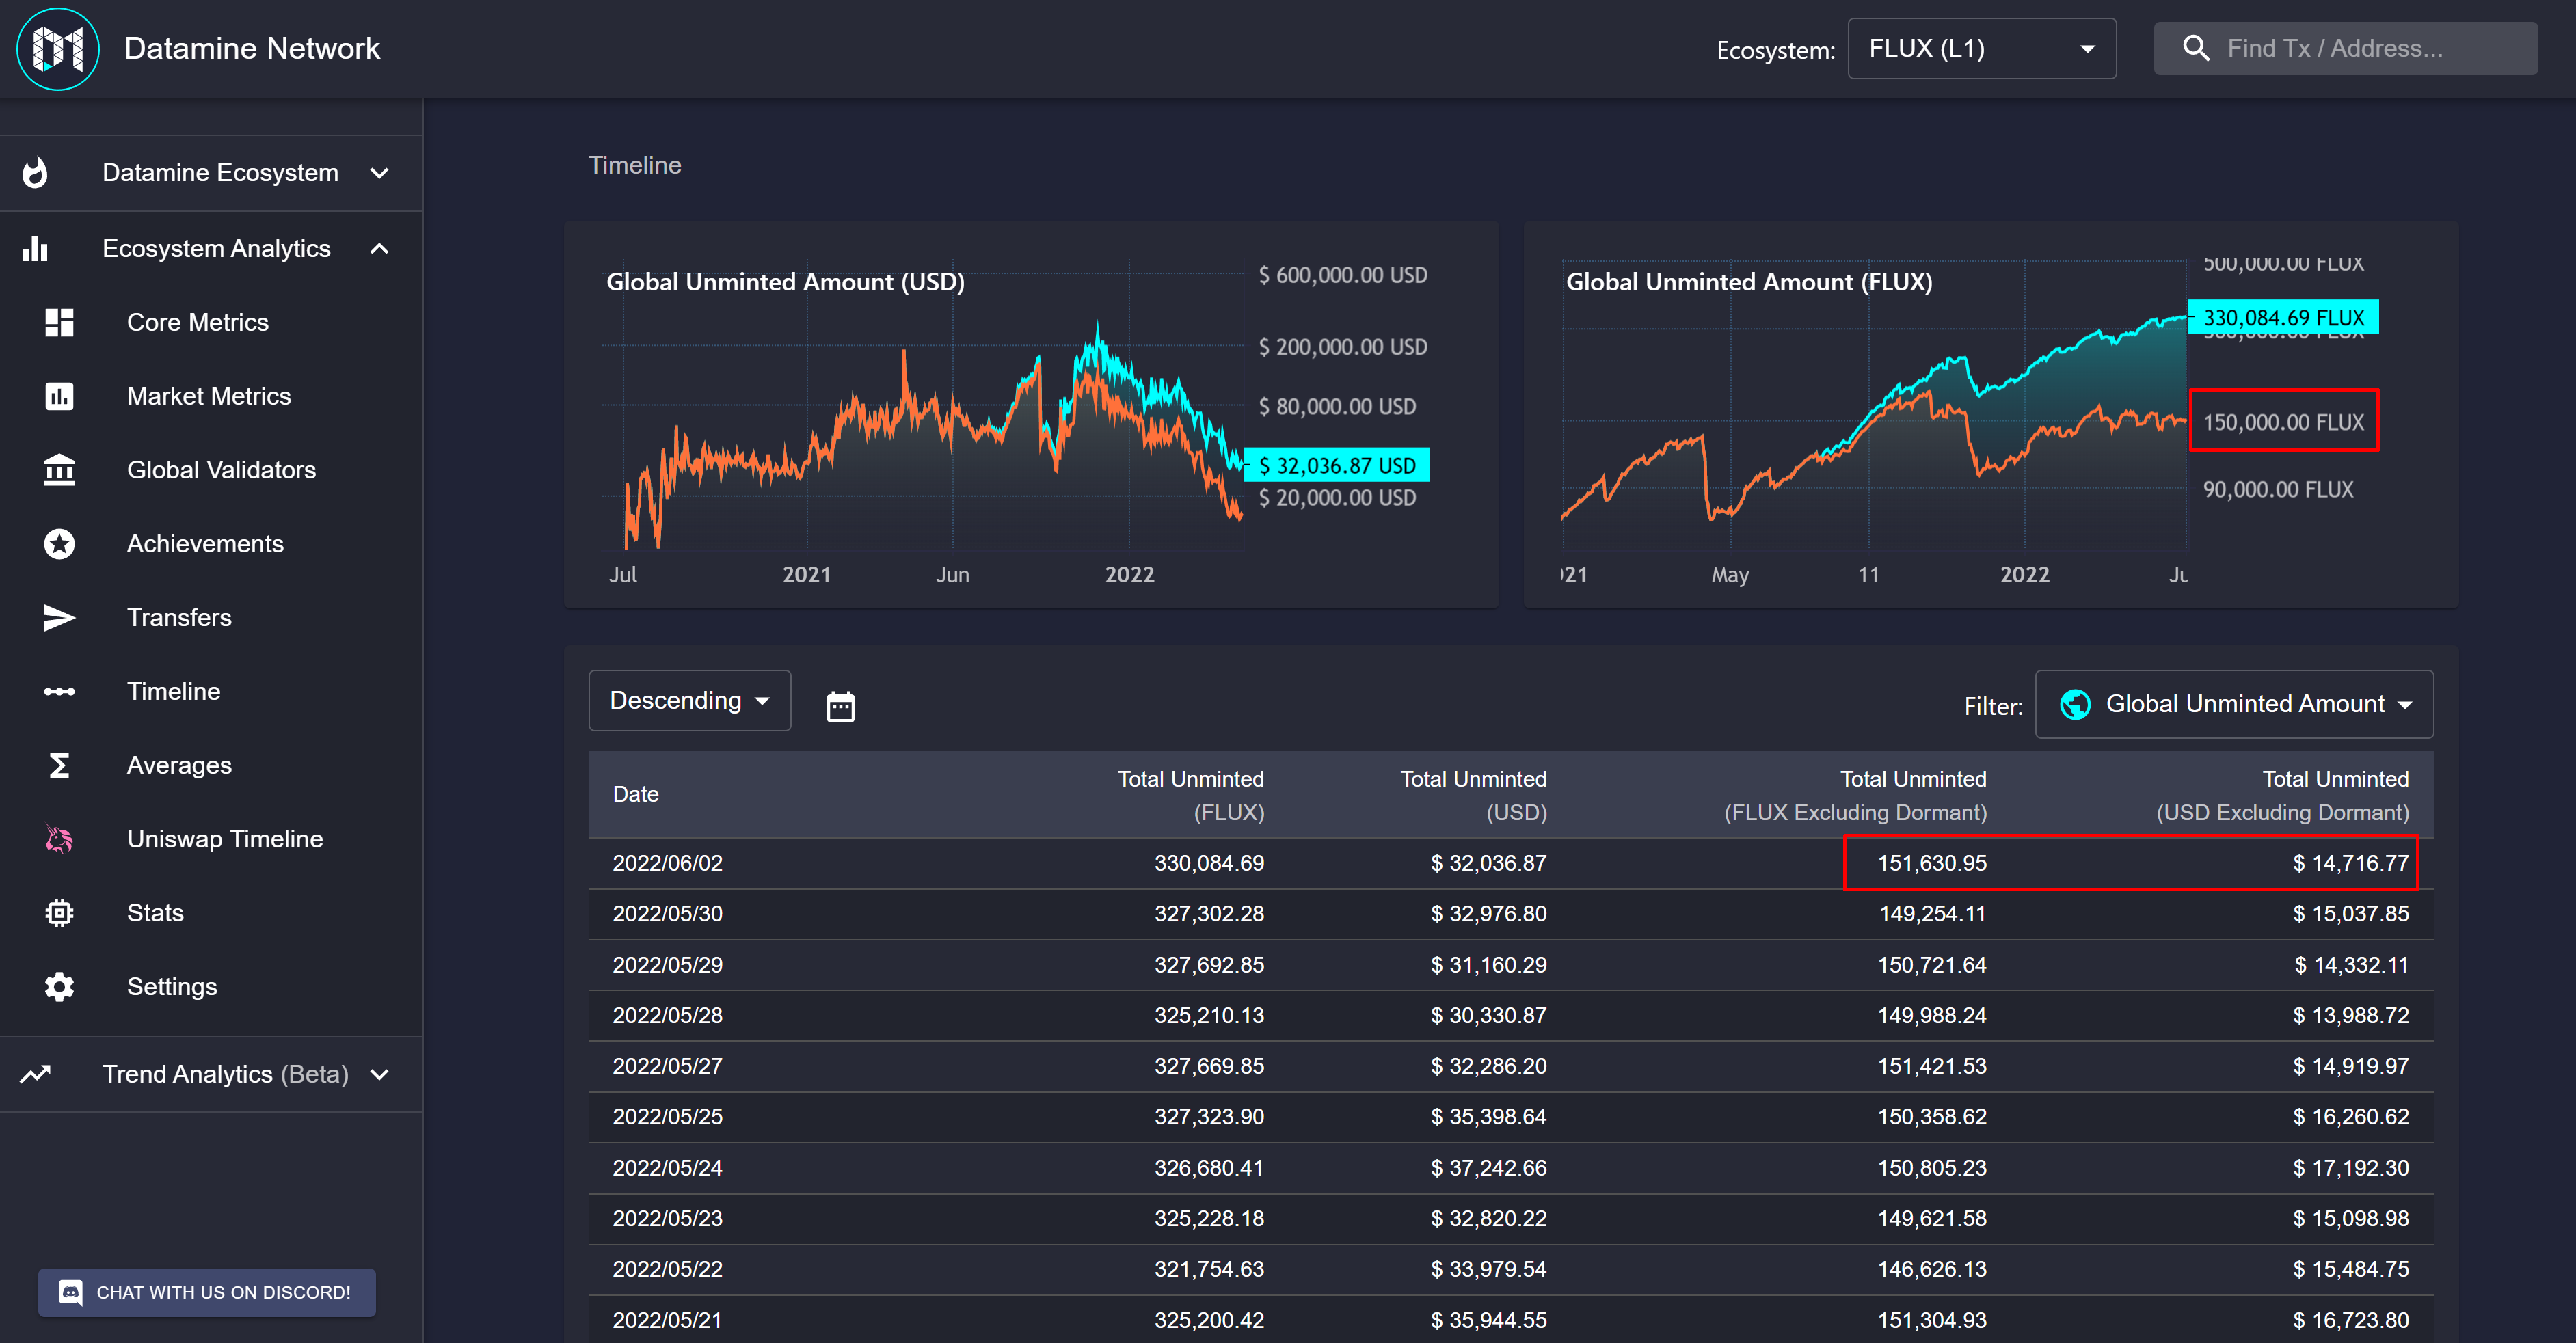Screen dimensions: 2576x1343
Task: Click the Trend Analytics trending arrow icon
Action: click(x=35, y=1074)
